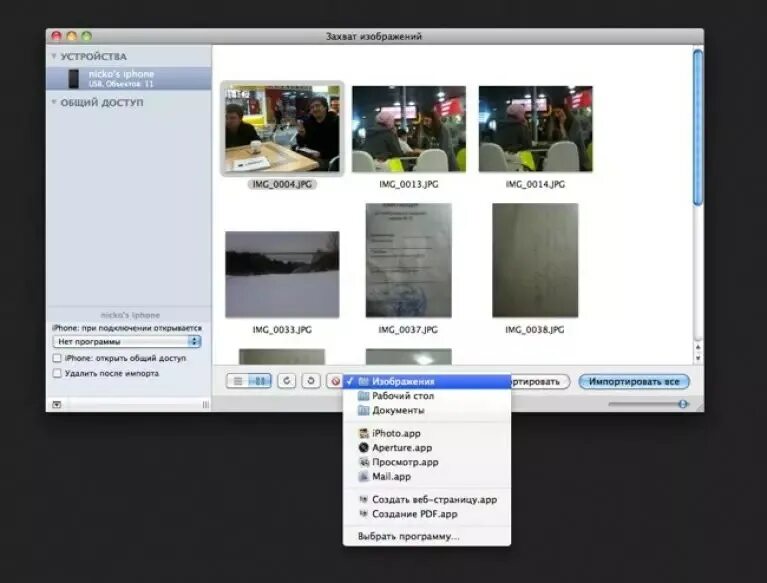The height and width of the screenshot is (583, 767).
Task: Select the IMG_0037.JPG document thumbnail
Action: [x=409, y=260]
